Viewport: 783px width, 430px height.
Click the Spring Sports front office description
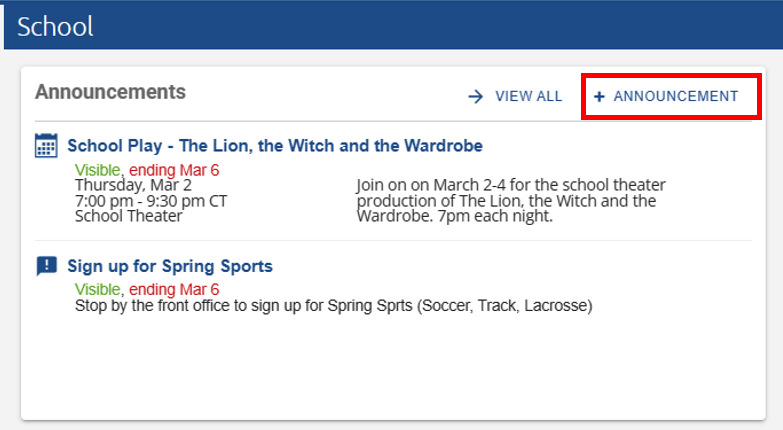(x=334, y=305)
